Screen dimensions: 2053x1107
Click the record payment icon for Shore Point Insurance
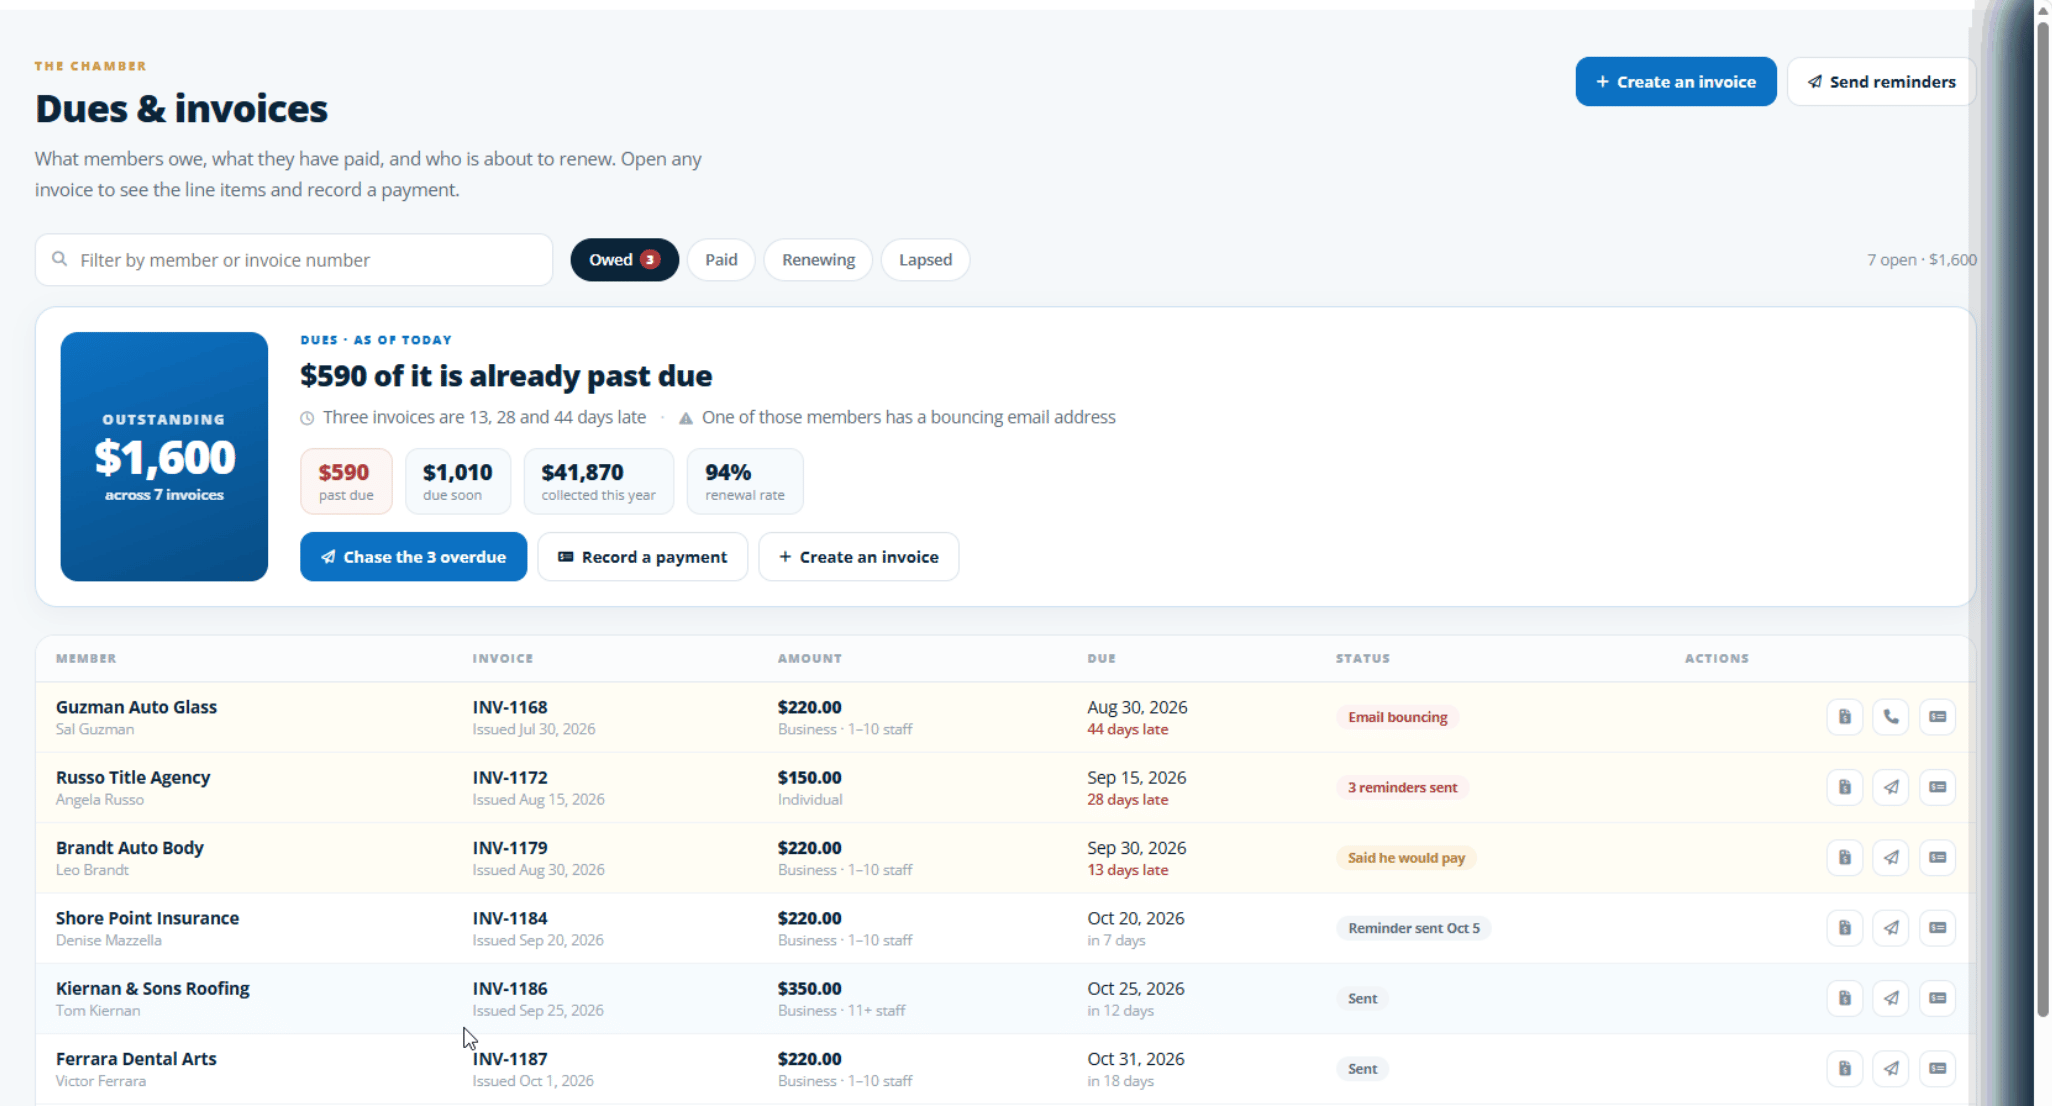[1937, 928]
